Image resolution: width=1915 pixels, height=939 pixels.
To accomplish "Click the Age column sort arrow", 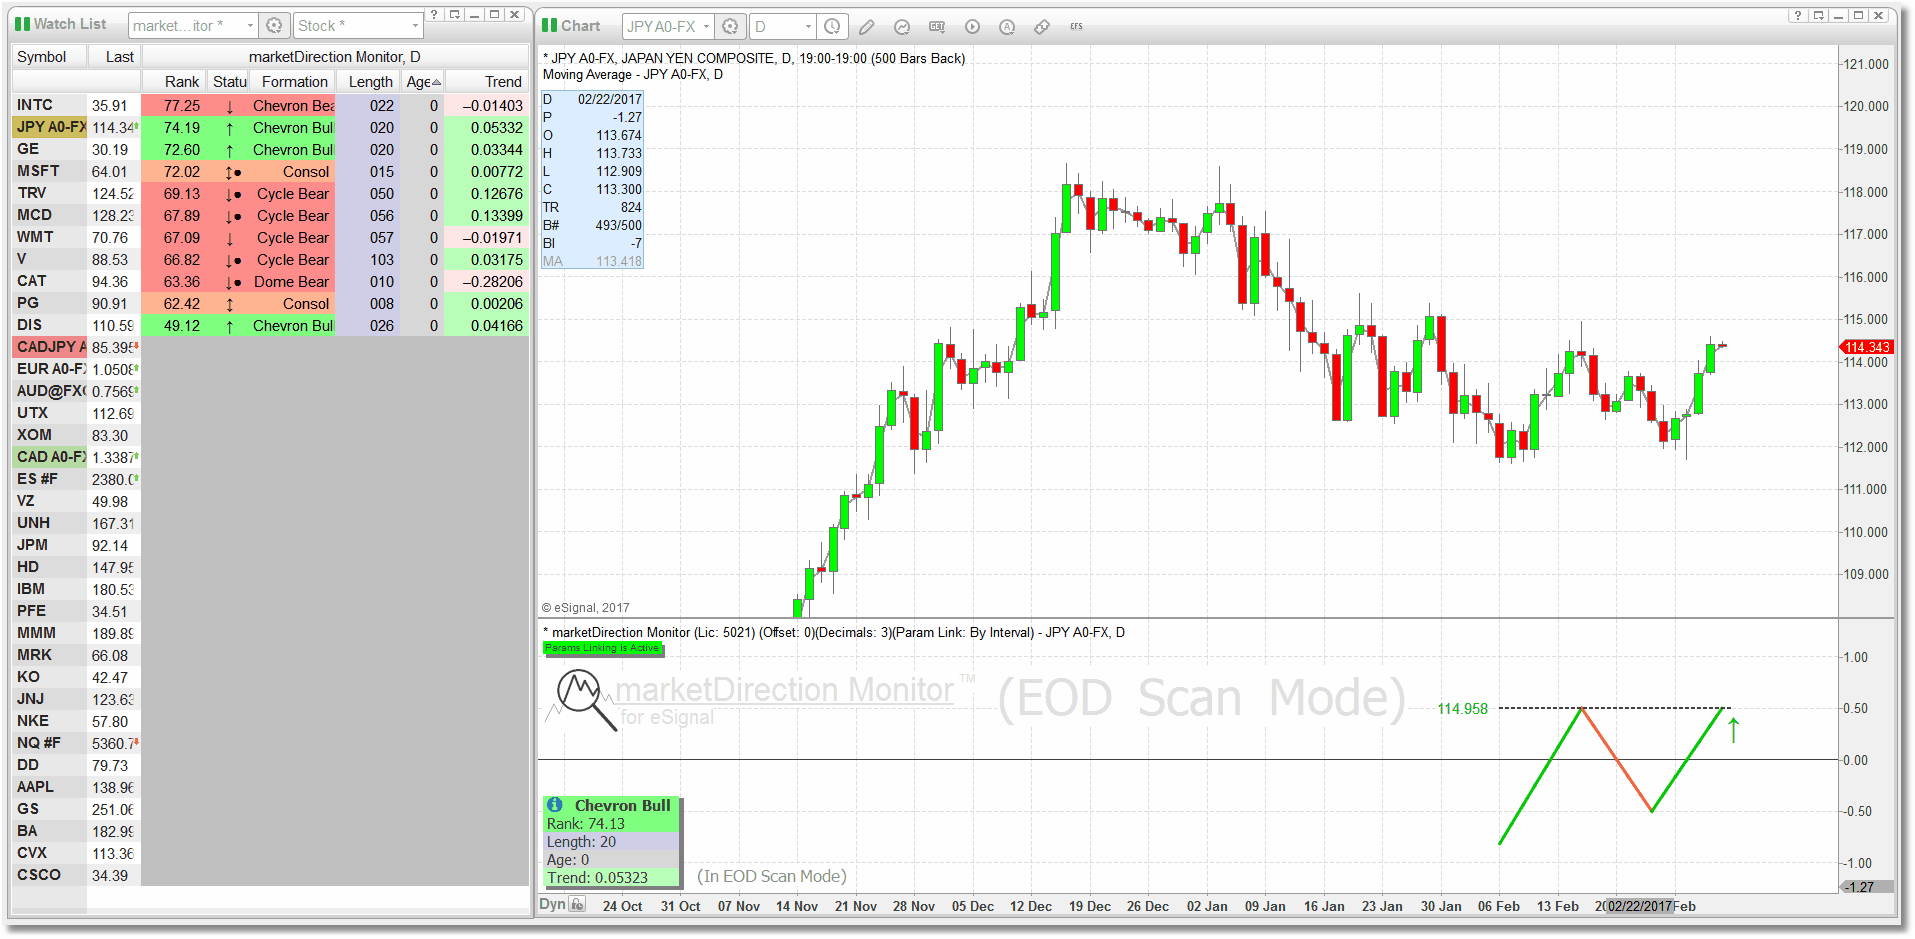I will click(437, 82).
